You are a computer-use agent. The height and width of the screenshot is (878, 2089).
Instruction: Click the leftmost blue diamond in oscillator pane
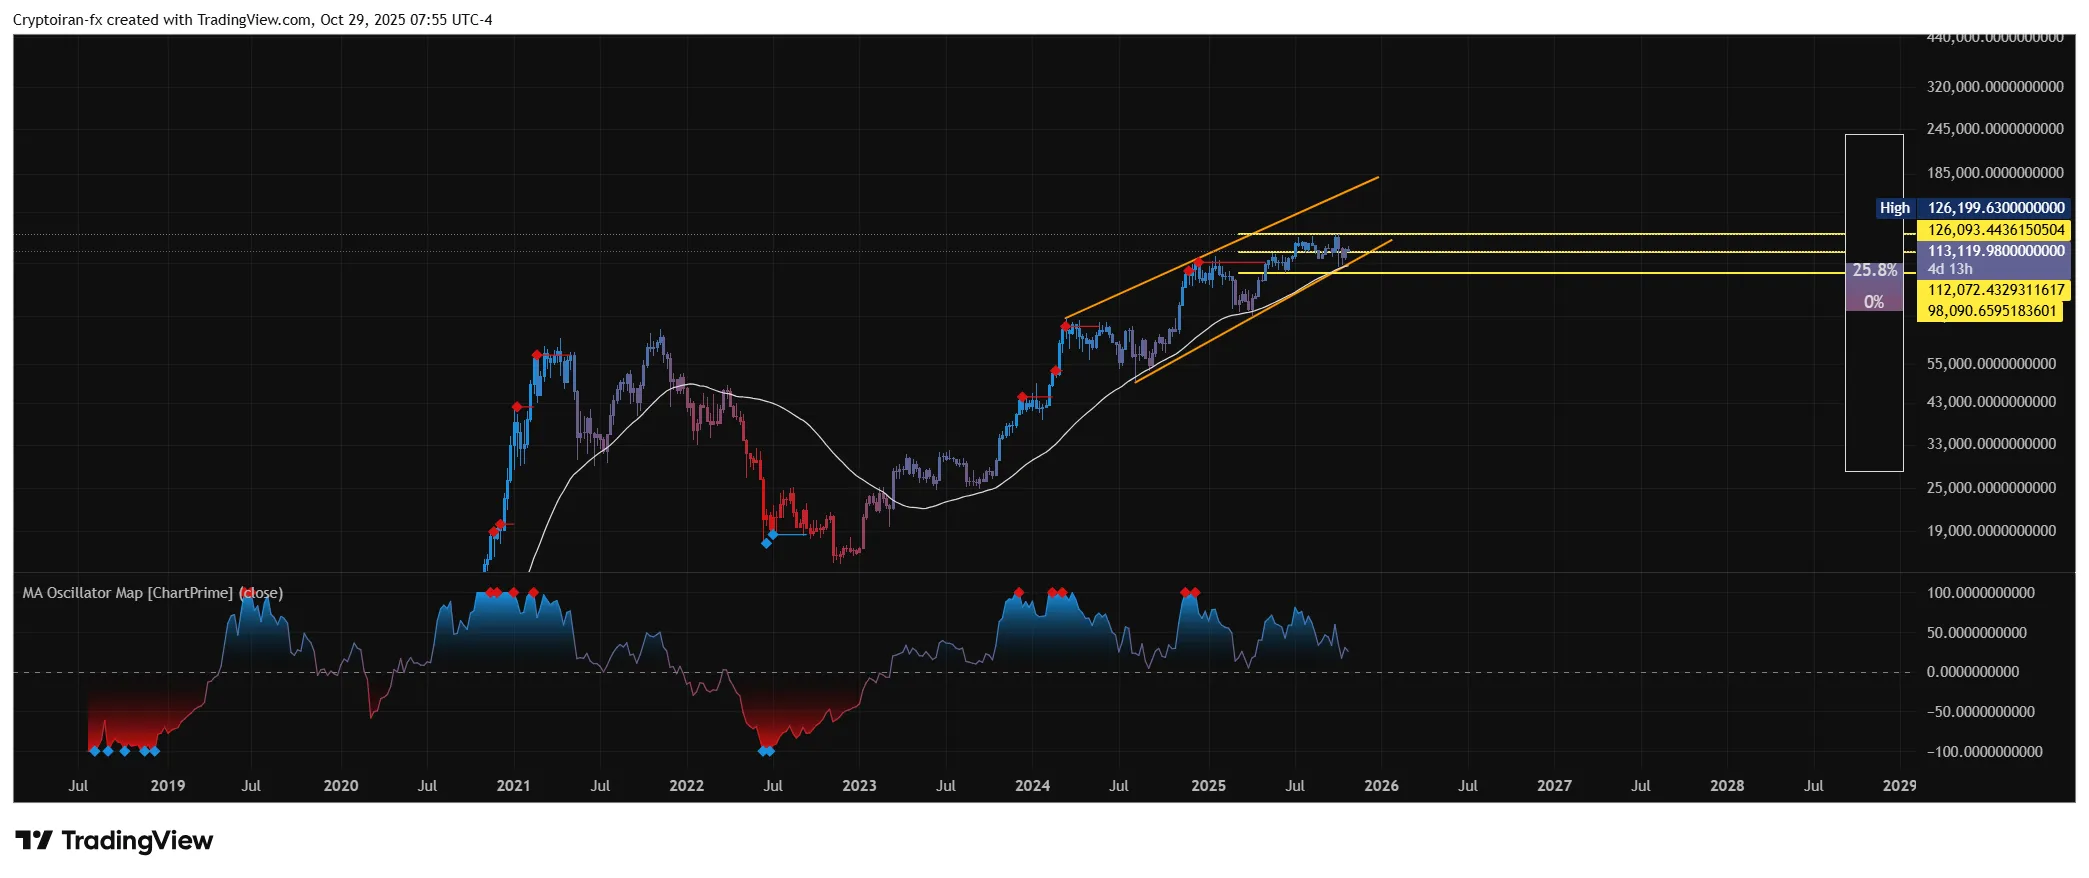pyautogui.click(x=95, y=751)
